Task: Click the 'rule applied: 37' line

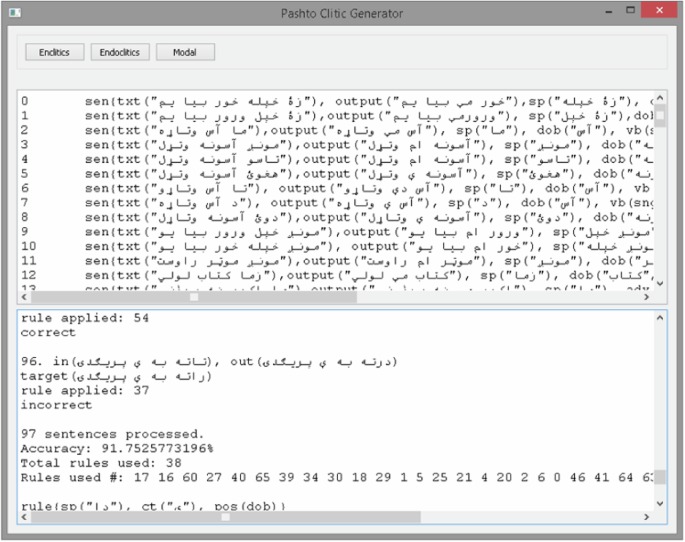Action: point(85,390)
